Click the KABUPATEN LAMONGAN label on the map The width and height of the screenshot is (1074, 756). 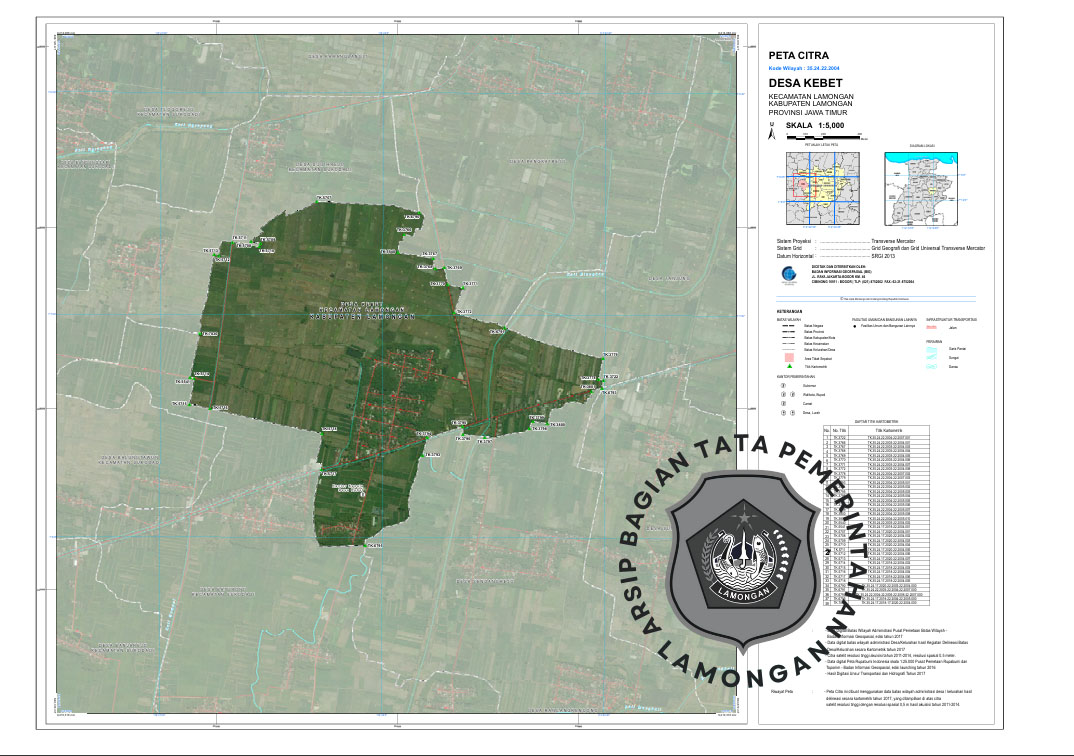(x=363, y=314)
